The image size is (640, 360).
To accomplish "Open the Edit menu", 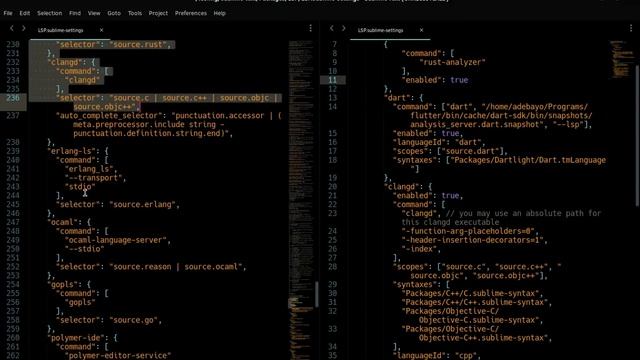I will [24, 13].
